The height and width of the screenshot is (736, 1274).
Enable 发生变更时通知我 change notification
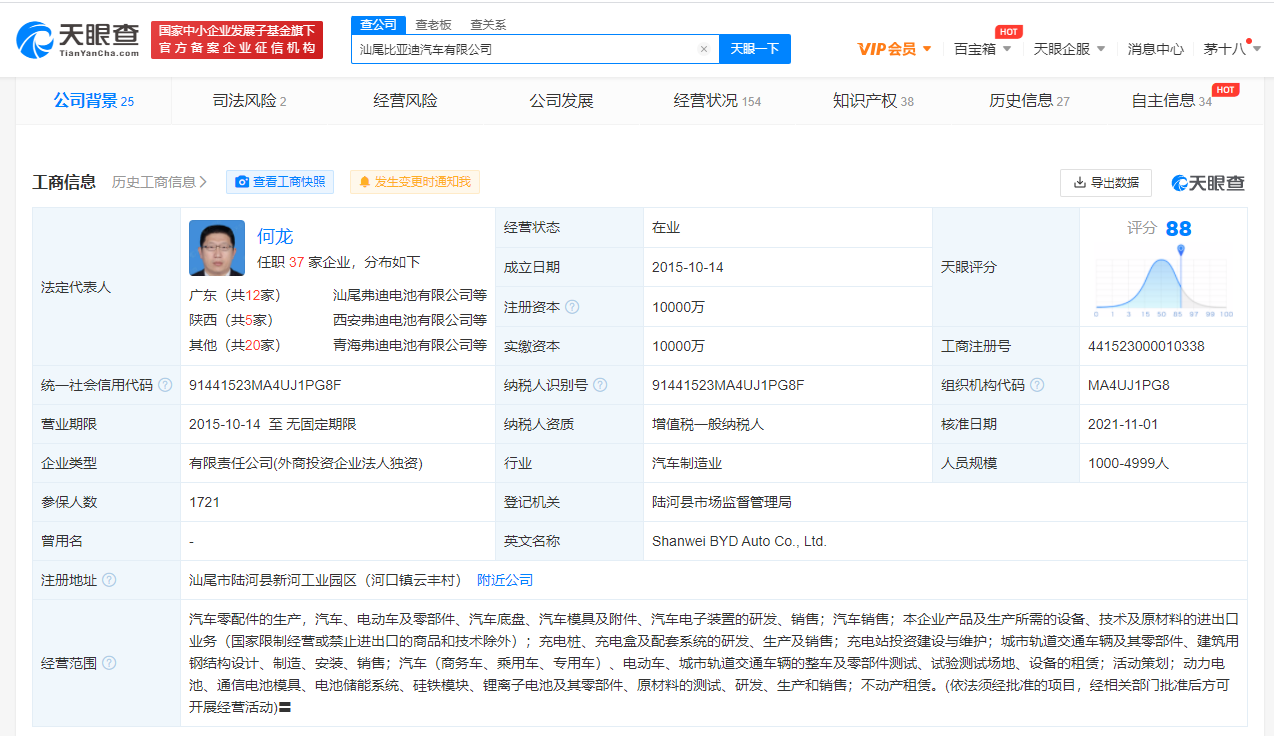click(415, 182)
